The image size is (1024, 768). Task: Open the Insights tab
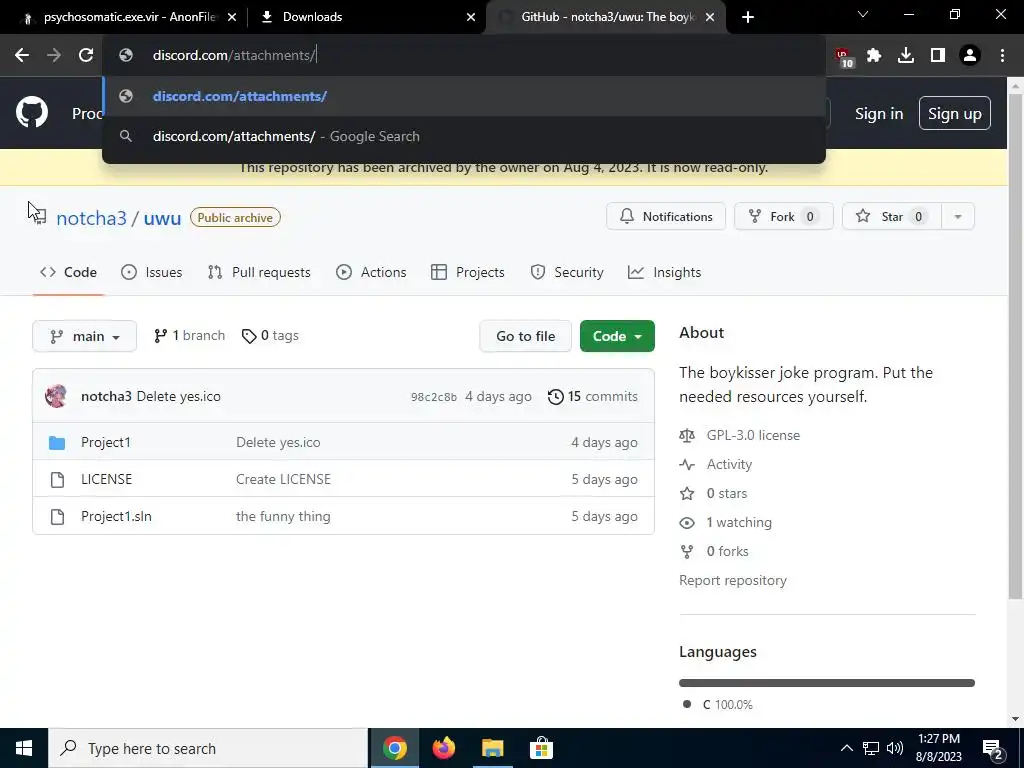click(x=664, y=272)
